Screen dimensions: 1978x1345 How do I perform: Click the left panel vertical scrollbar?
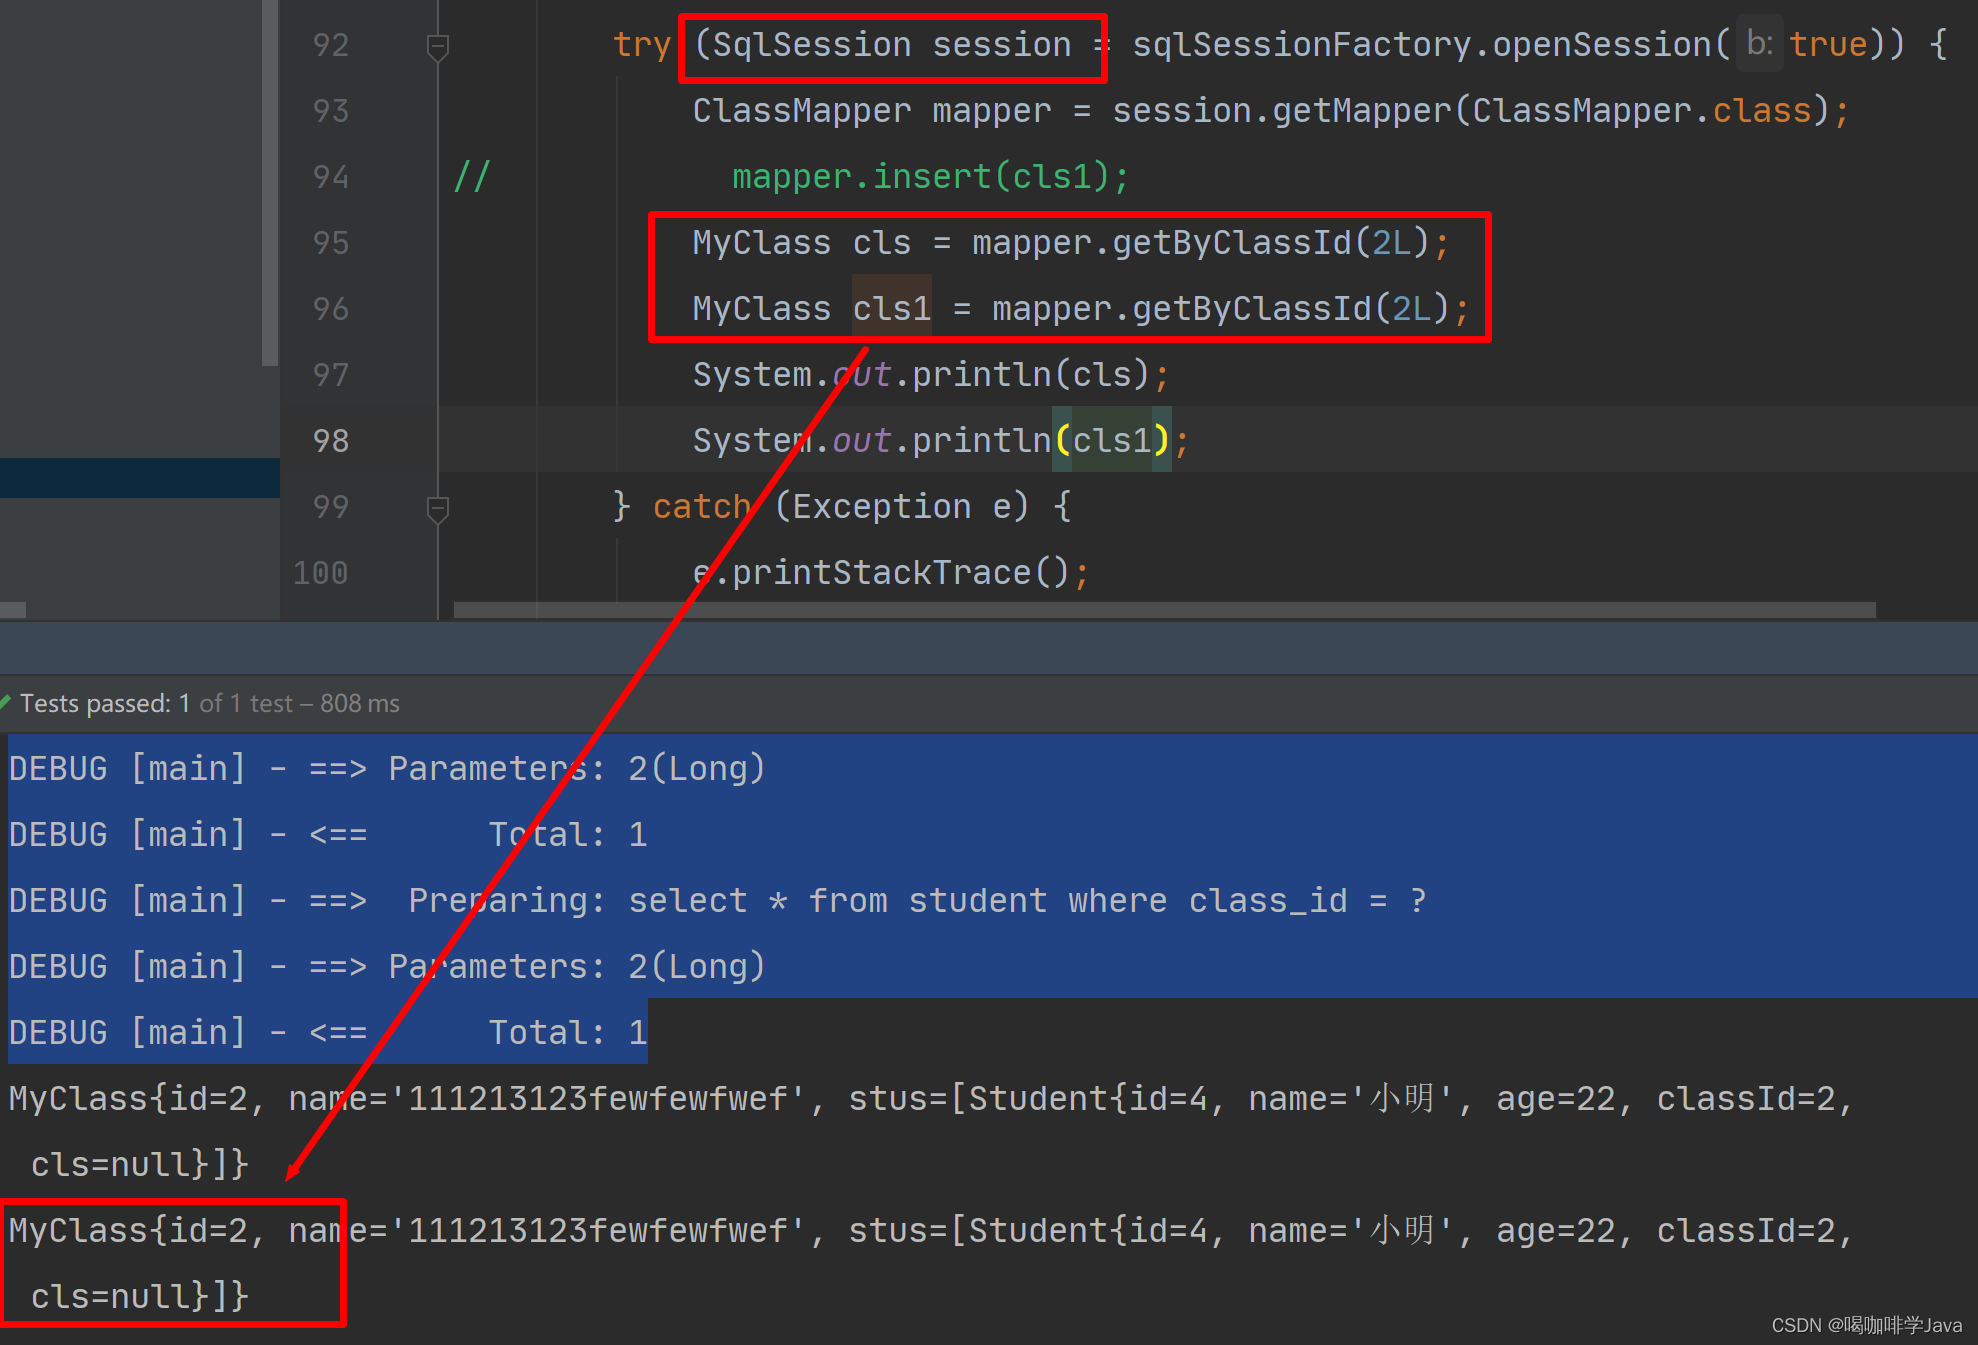[x=269, y=180]
